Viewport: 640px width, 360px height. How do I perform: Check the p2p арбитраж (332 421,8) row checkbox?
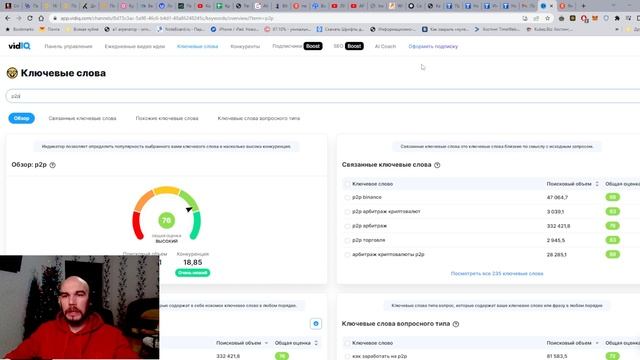pyautogui.click(x=347, y=226)
